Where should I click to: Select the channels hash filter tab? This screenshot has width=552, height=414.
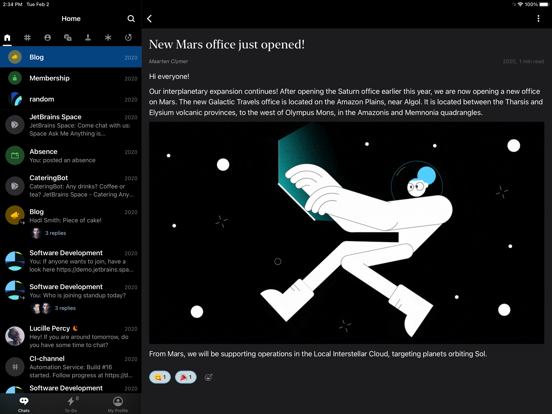coord(27,37)
